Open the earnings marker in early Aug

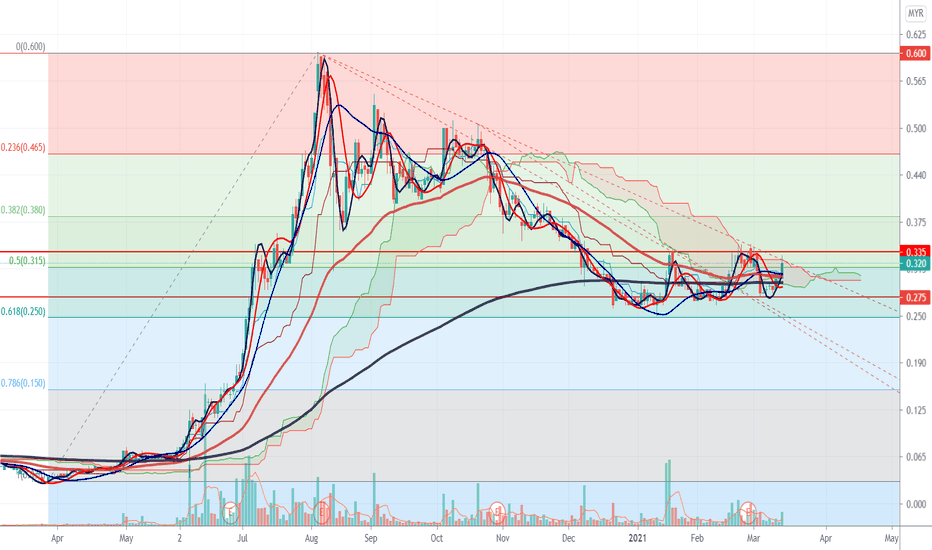[x=322, y=511]
